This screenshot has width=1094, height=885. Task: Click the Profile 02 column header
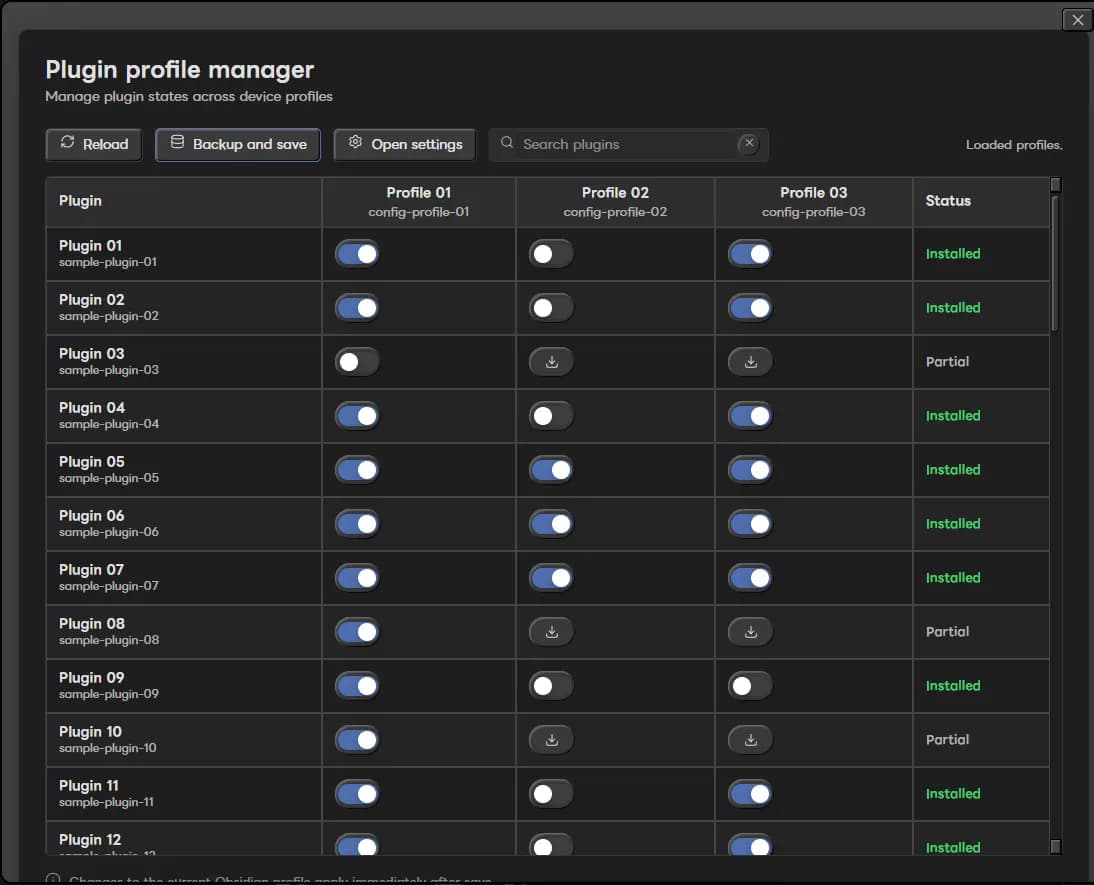point(615,202)
